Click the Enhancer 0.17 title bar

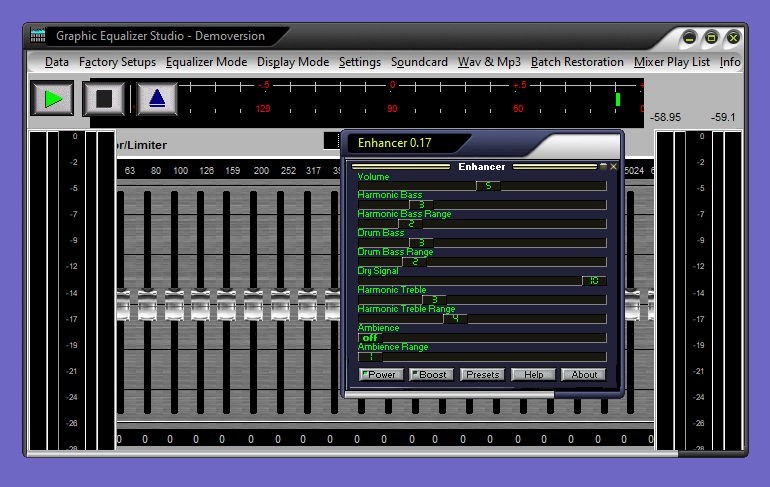point(408,143)
